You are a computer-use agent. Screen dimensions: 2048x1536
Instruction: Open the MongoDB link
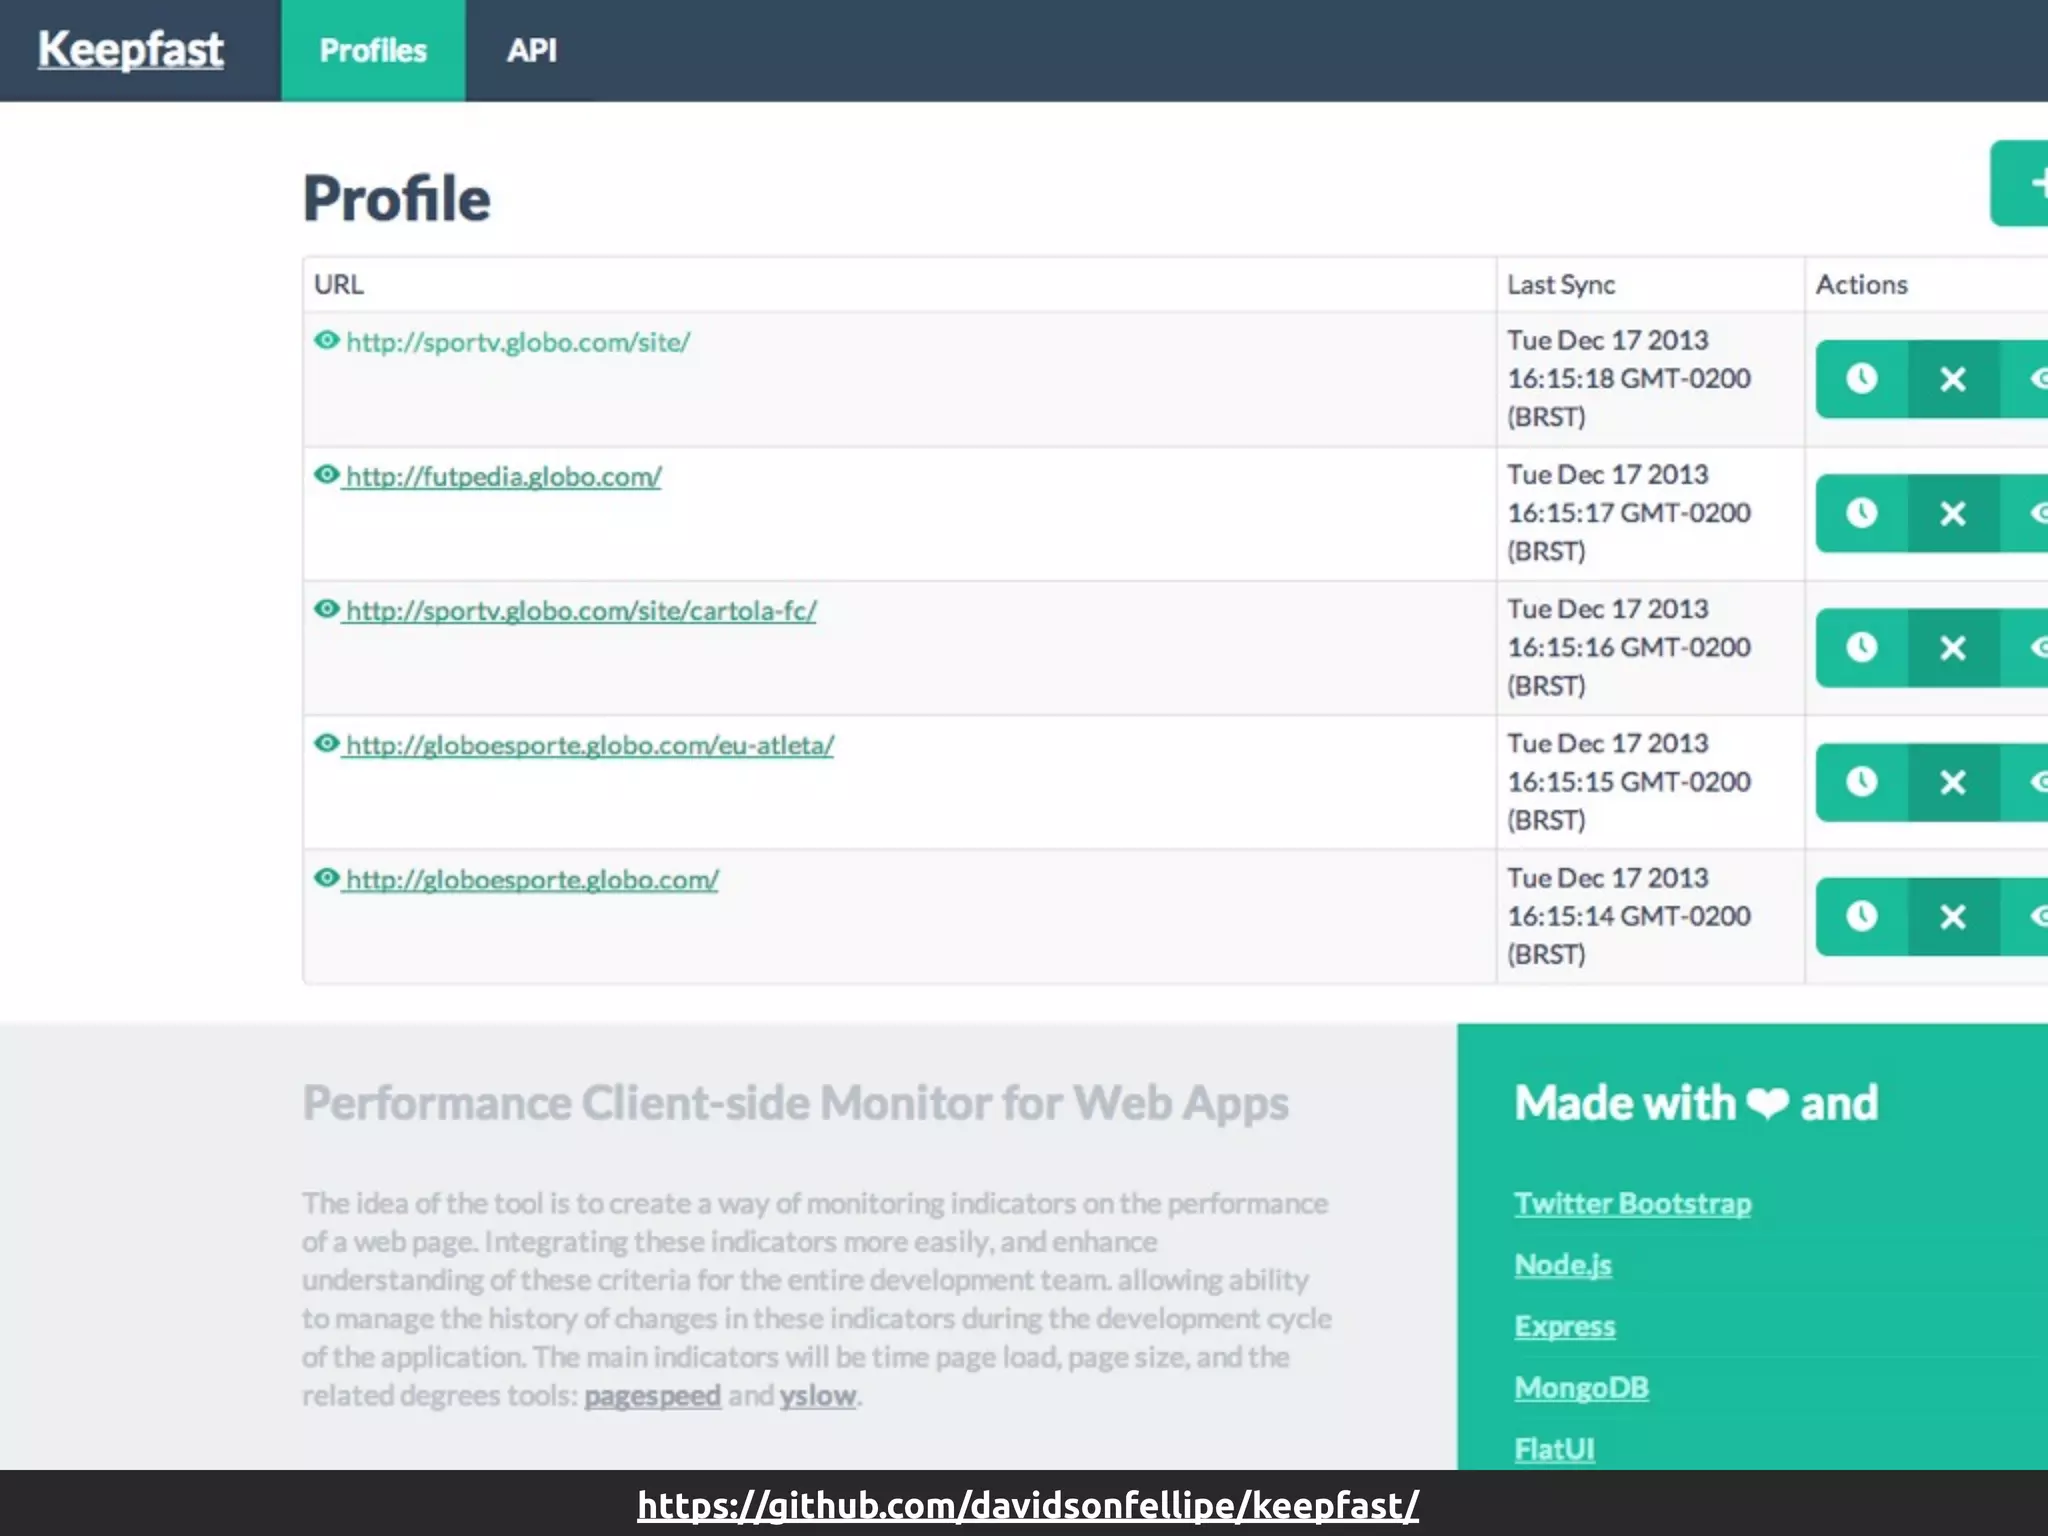tap(1581, 1388)
